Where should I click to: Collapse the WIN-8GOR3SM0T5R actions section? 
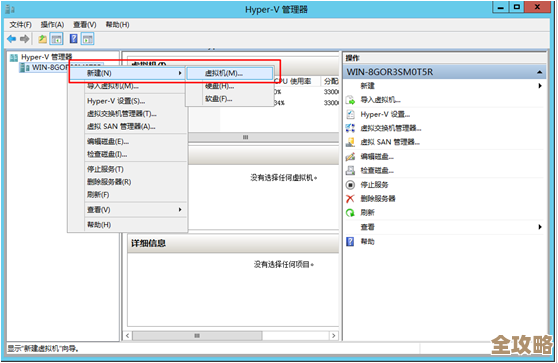click(539, 72)
